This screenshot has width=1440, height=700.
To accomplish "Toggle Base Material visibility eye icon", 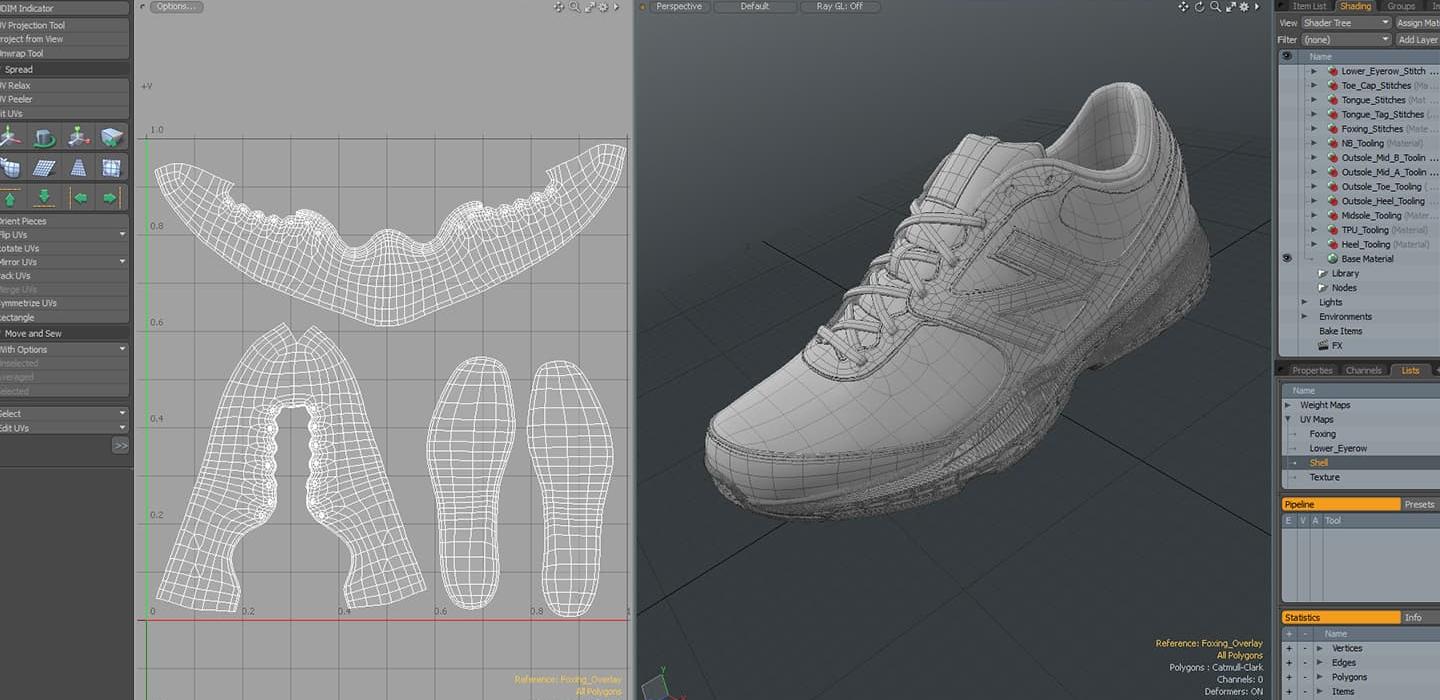I will coord(1287,258).
